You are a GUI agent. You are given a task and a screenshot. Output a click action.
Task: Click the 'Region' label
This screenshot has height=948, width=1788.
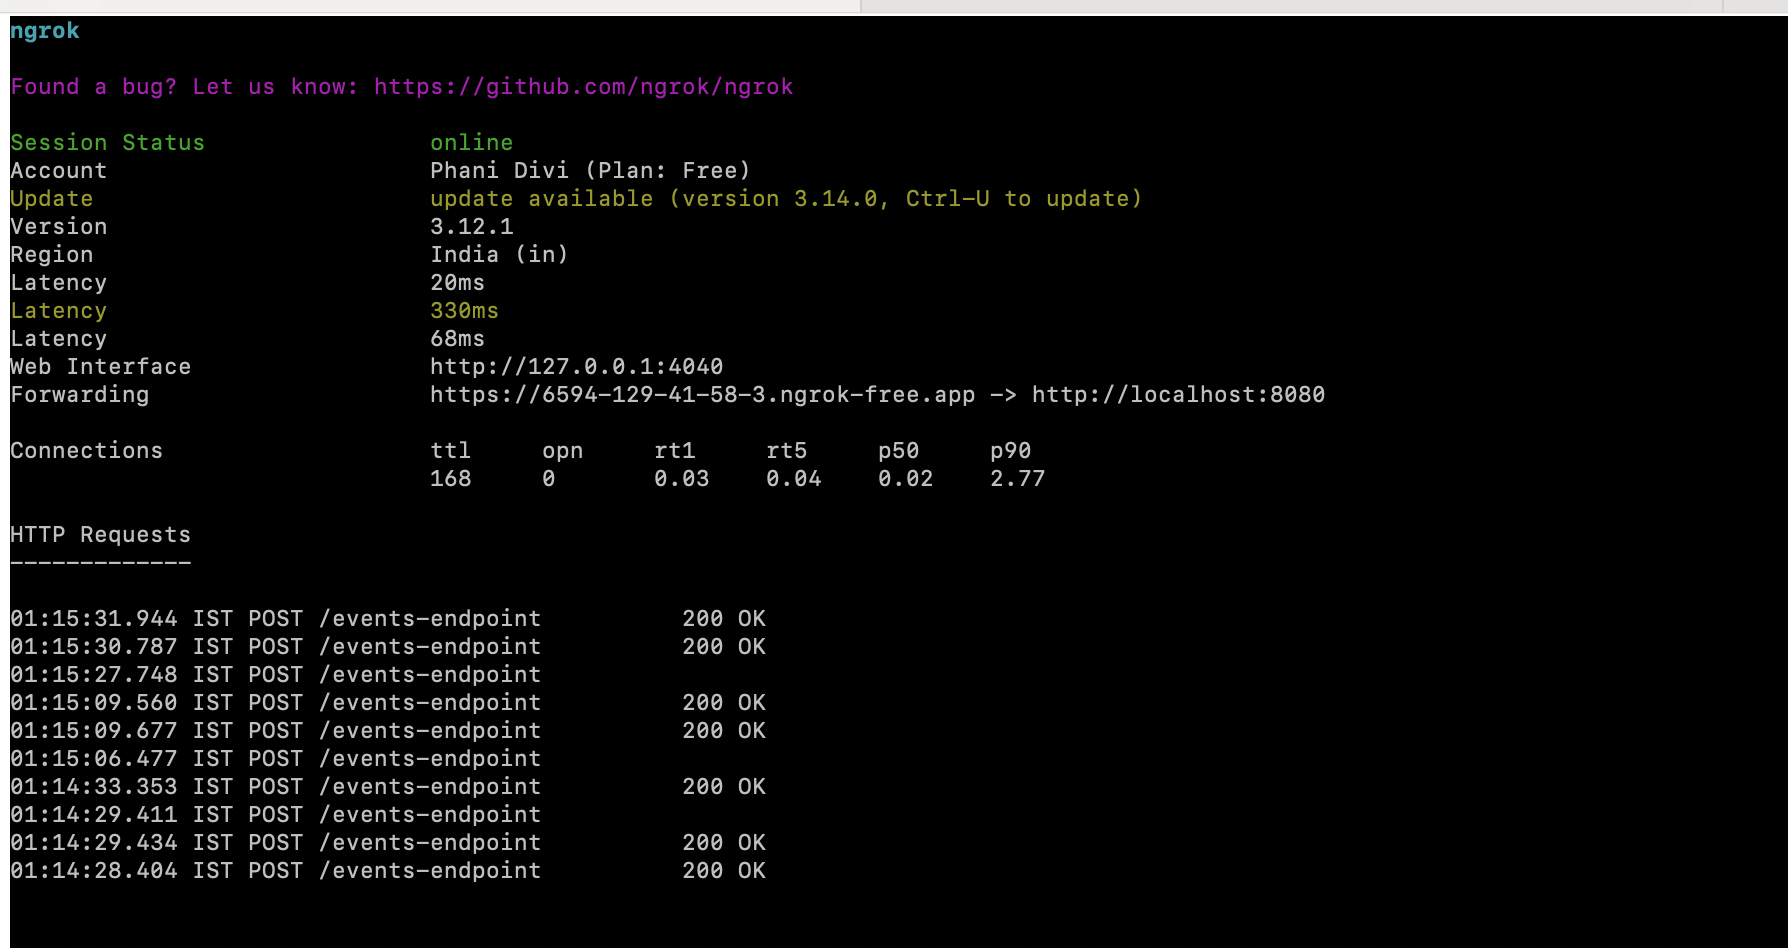pyautogui.click(x=51, y=255)
